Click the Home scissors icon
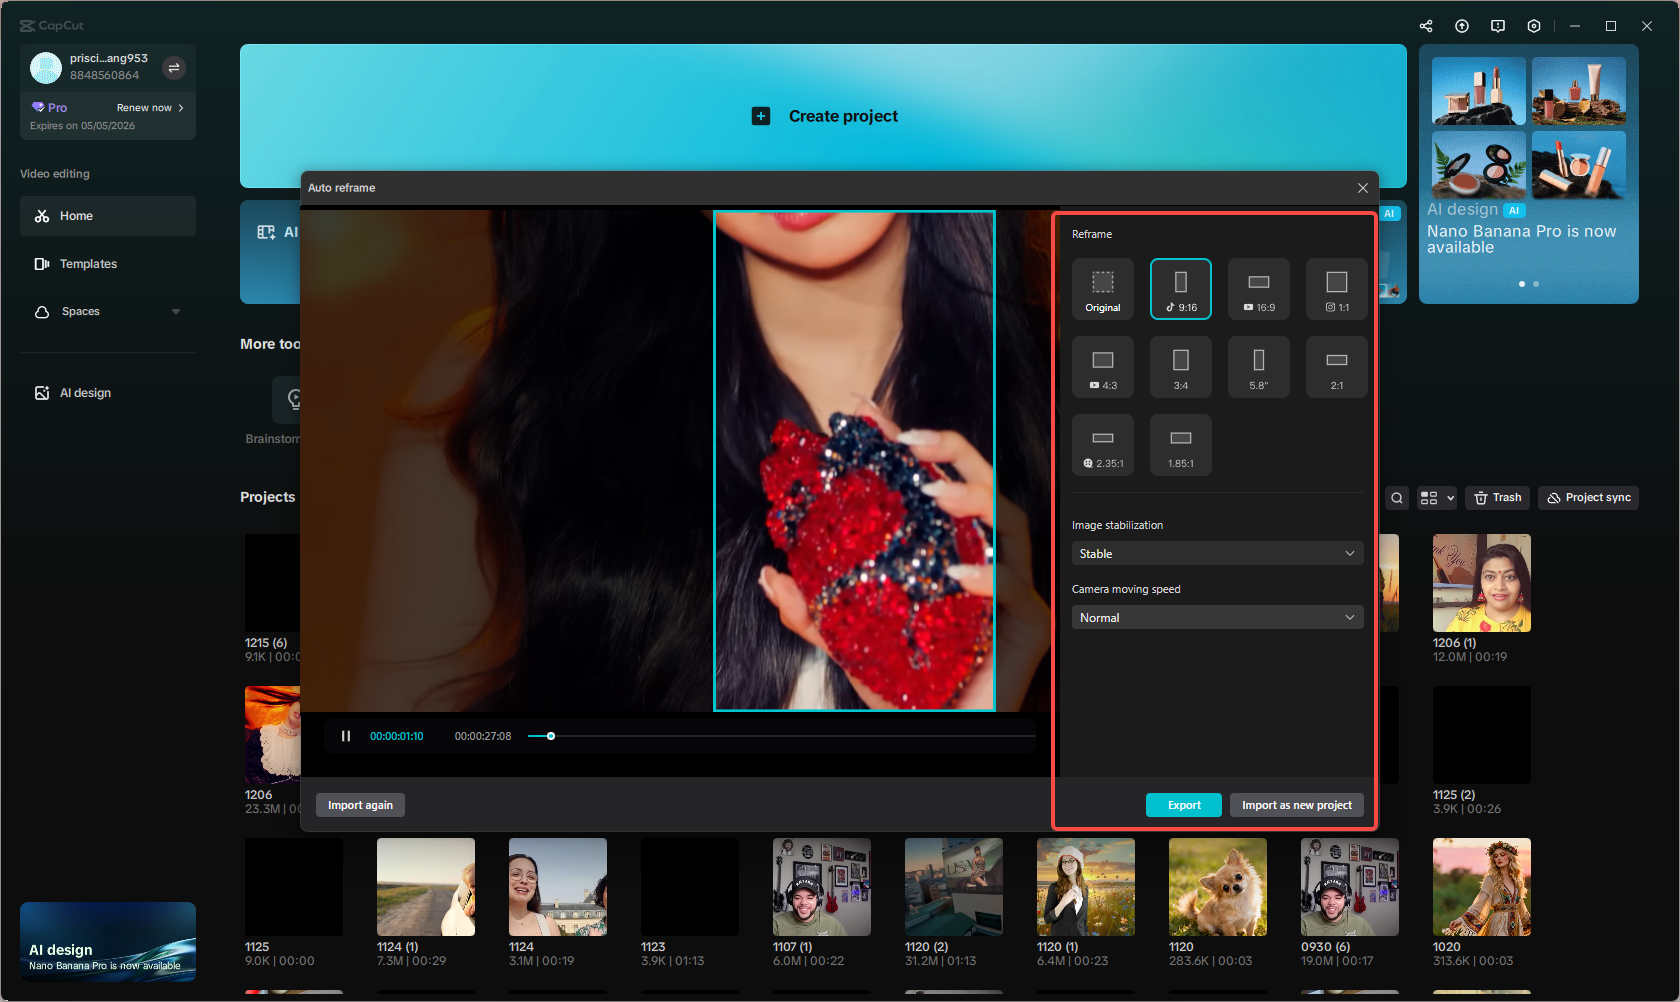 (42, 216)
